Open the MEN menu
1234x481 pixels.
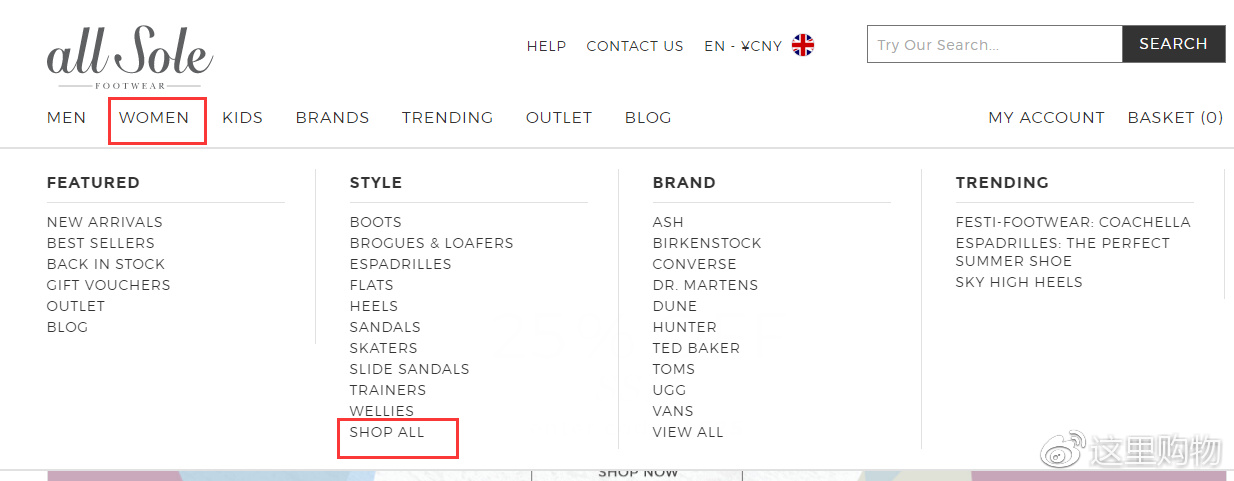(x=67, y=118)
